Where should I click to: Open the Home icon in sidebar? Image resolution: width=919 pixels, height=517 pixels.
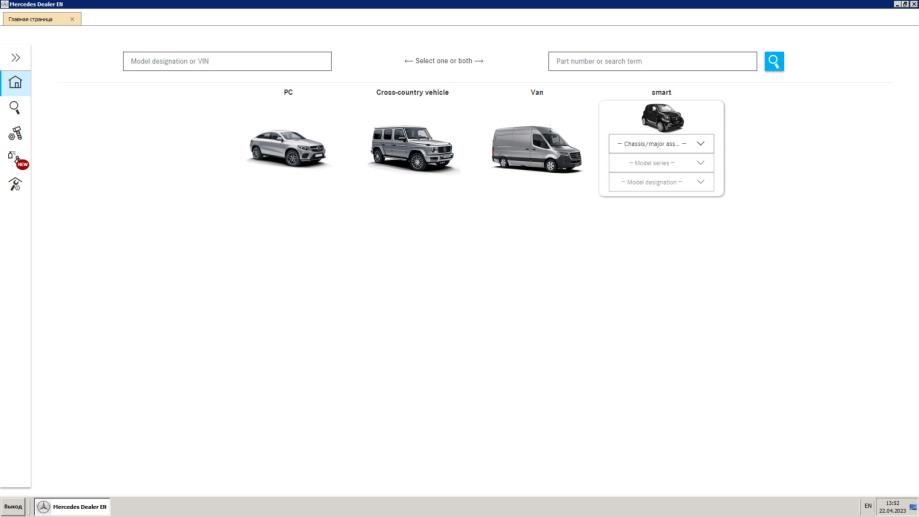coord(15,82)
